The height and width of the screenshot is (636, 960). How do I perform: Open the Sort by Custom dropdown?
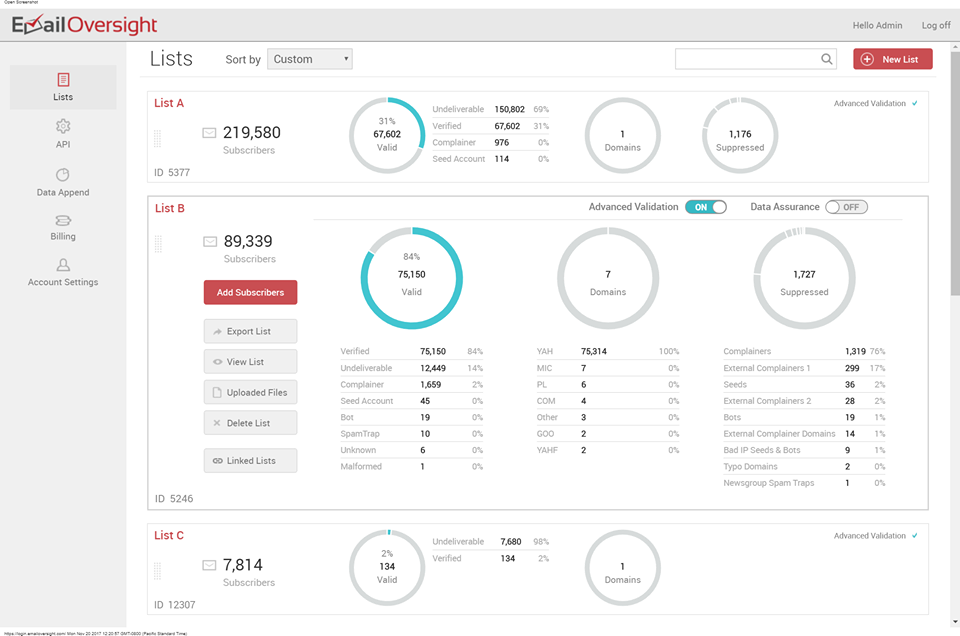[x=310, y=59]
